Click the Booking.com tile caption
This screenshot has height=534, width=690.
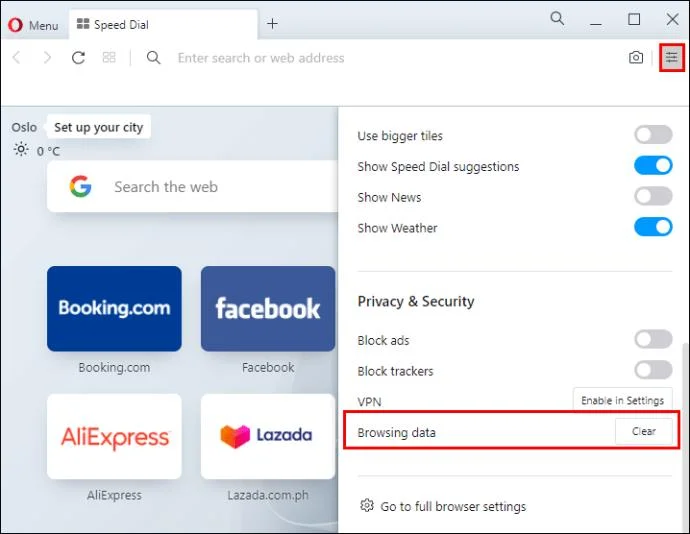tap(114, 368)
